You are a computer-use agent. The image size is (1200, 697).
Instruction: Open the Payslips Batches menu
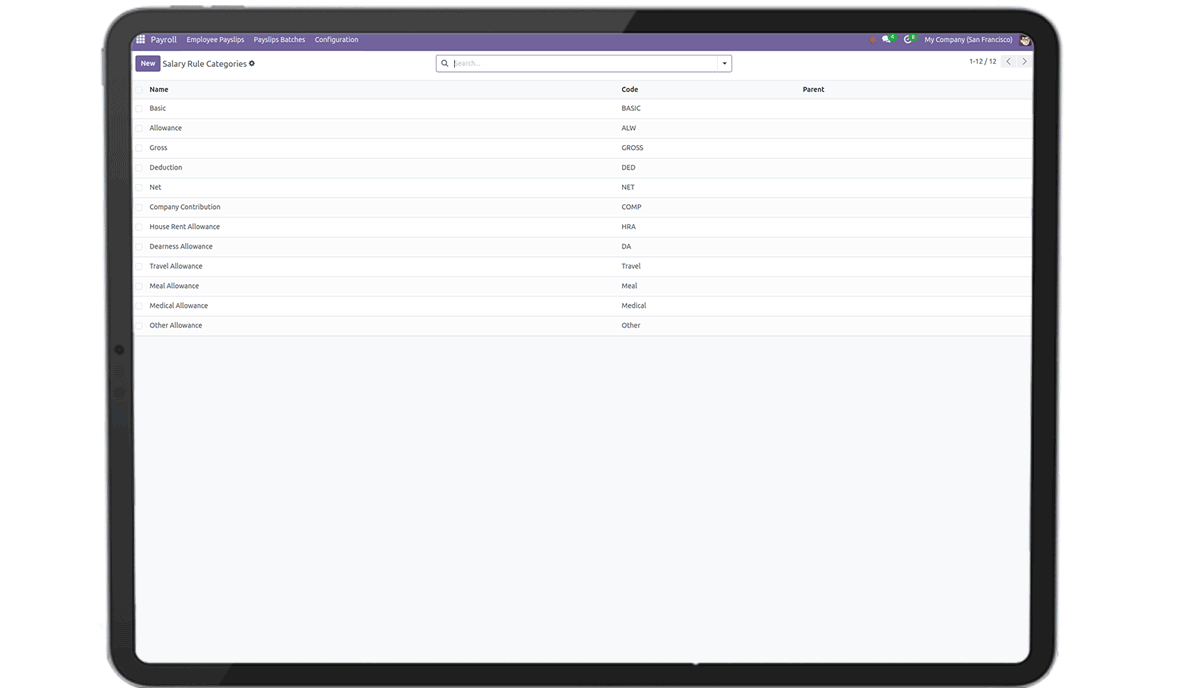point(279,40)
